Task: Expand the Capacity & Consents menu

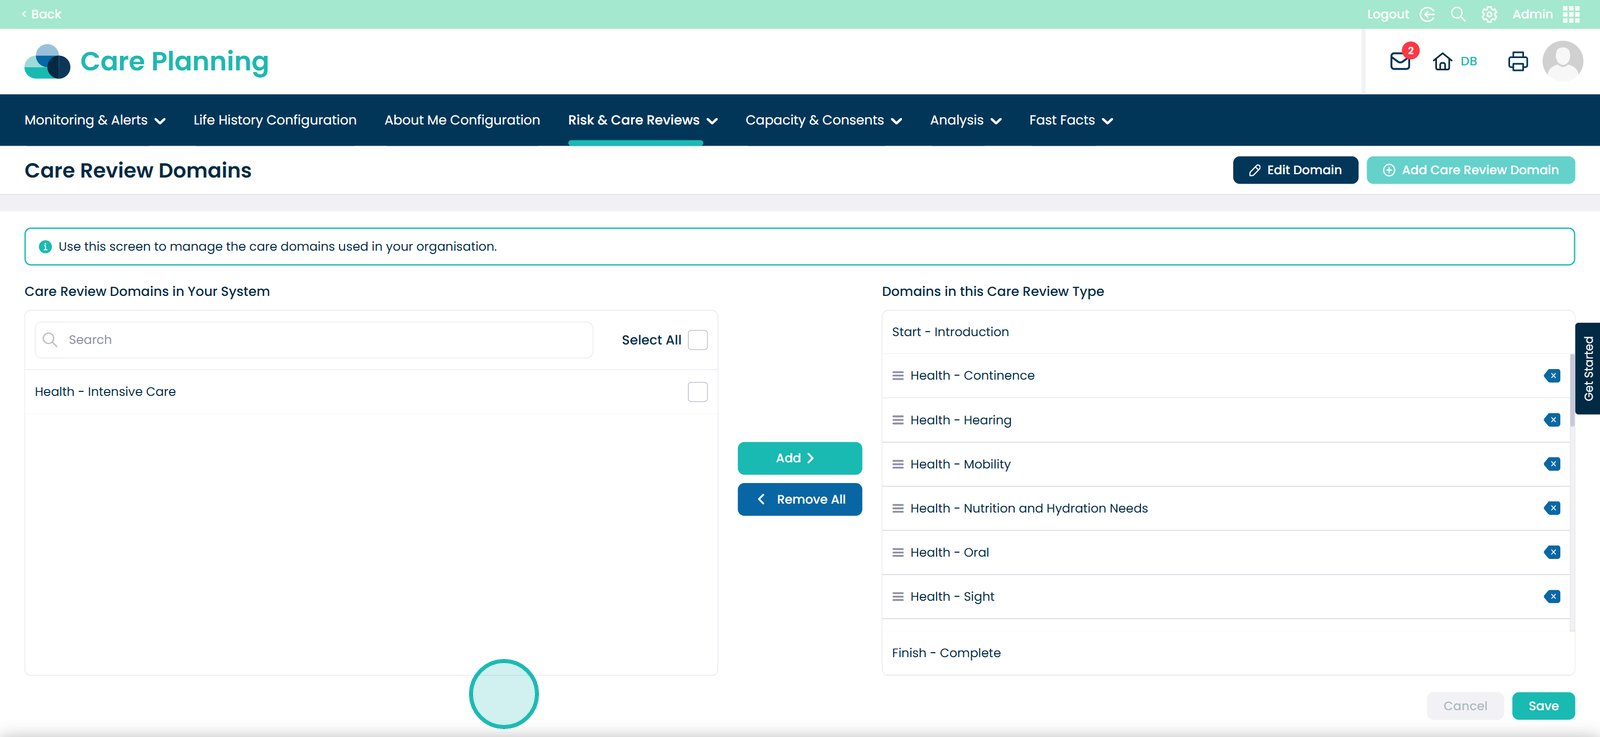Action: point(823,120)
